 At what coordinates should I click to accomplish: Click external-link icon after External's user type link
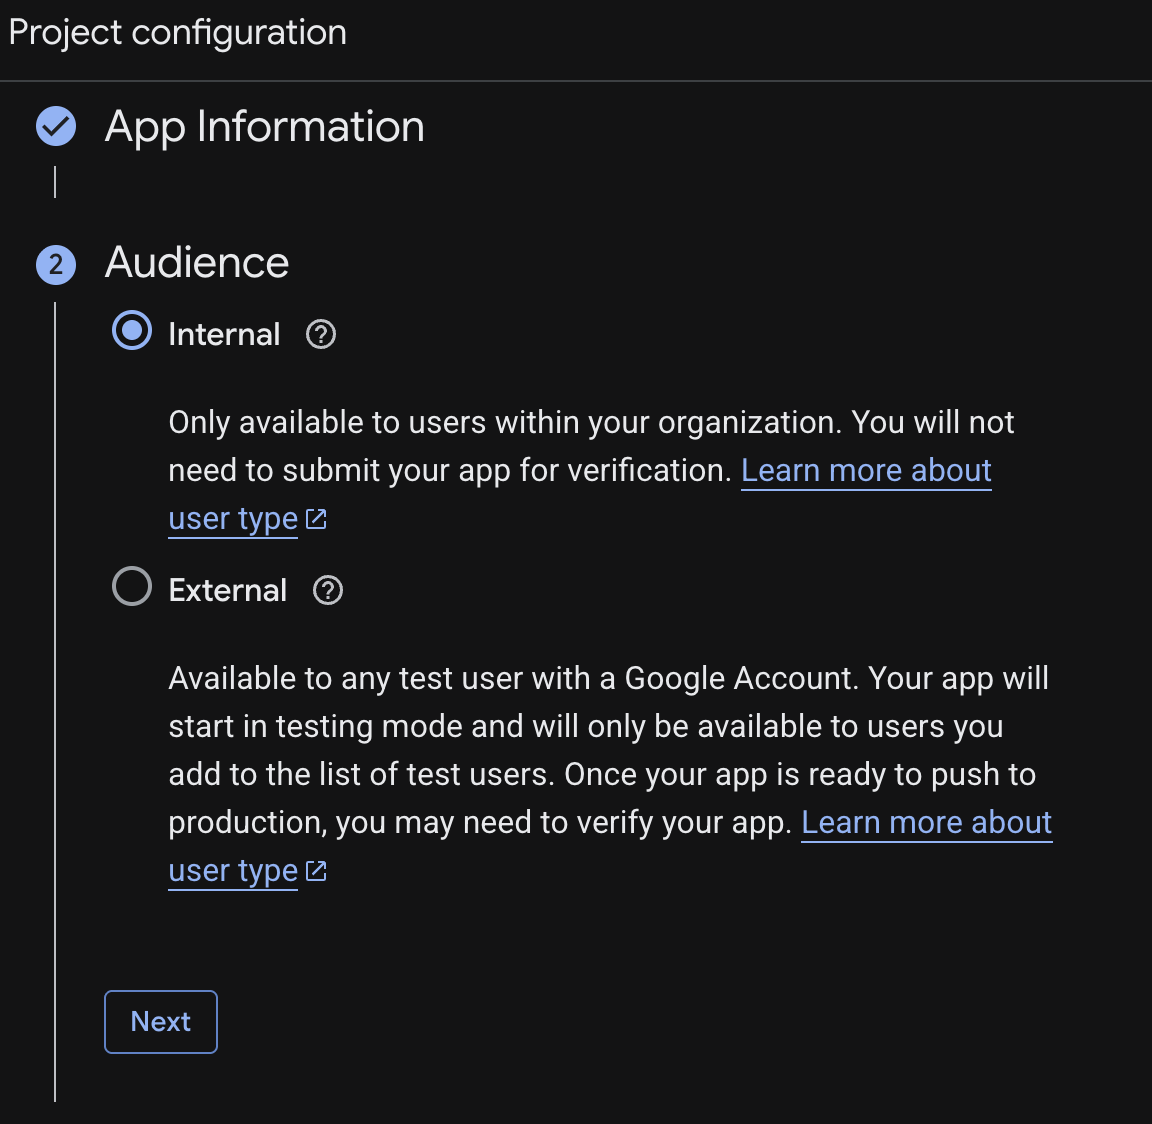coord(316,871)
